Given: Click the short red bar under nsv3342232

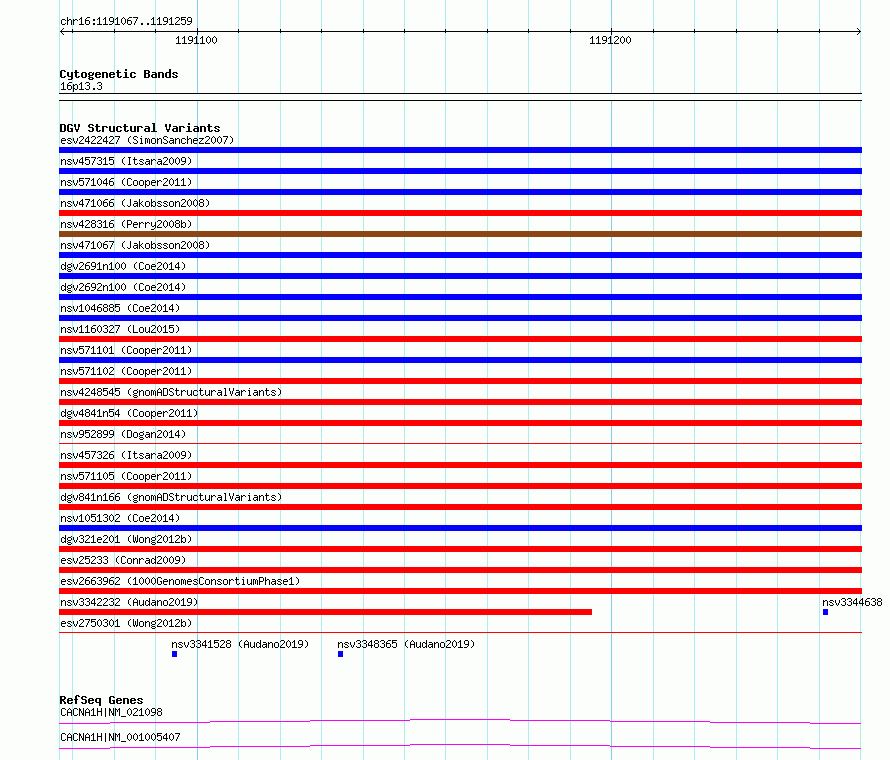Looking at the screenshot, I should coord(325,612).
